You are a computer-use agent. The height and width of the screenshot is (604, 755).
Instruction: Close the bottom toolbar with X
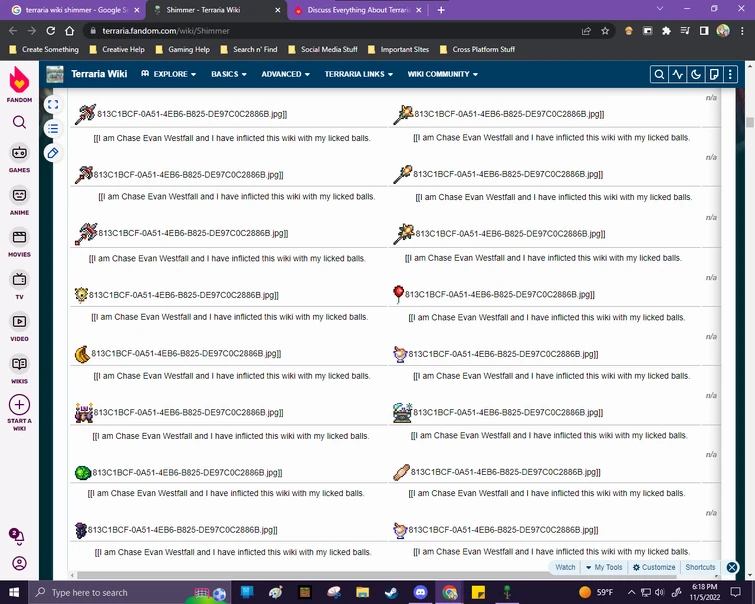coord(732,567)
